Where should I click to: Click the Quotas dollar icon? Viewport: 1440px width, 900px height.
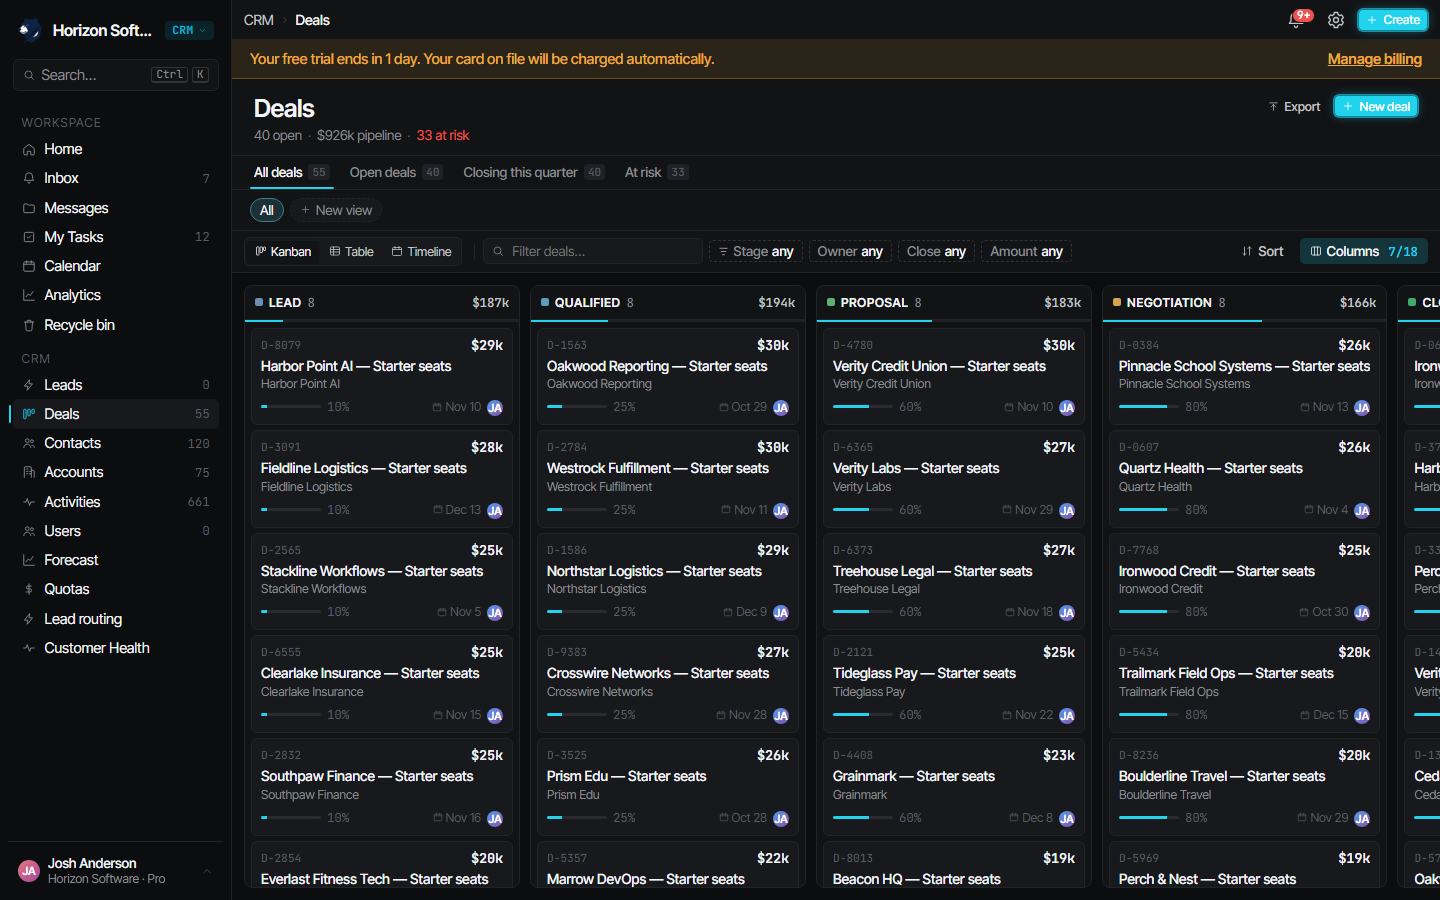(29, 589)
